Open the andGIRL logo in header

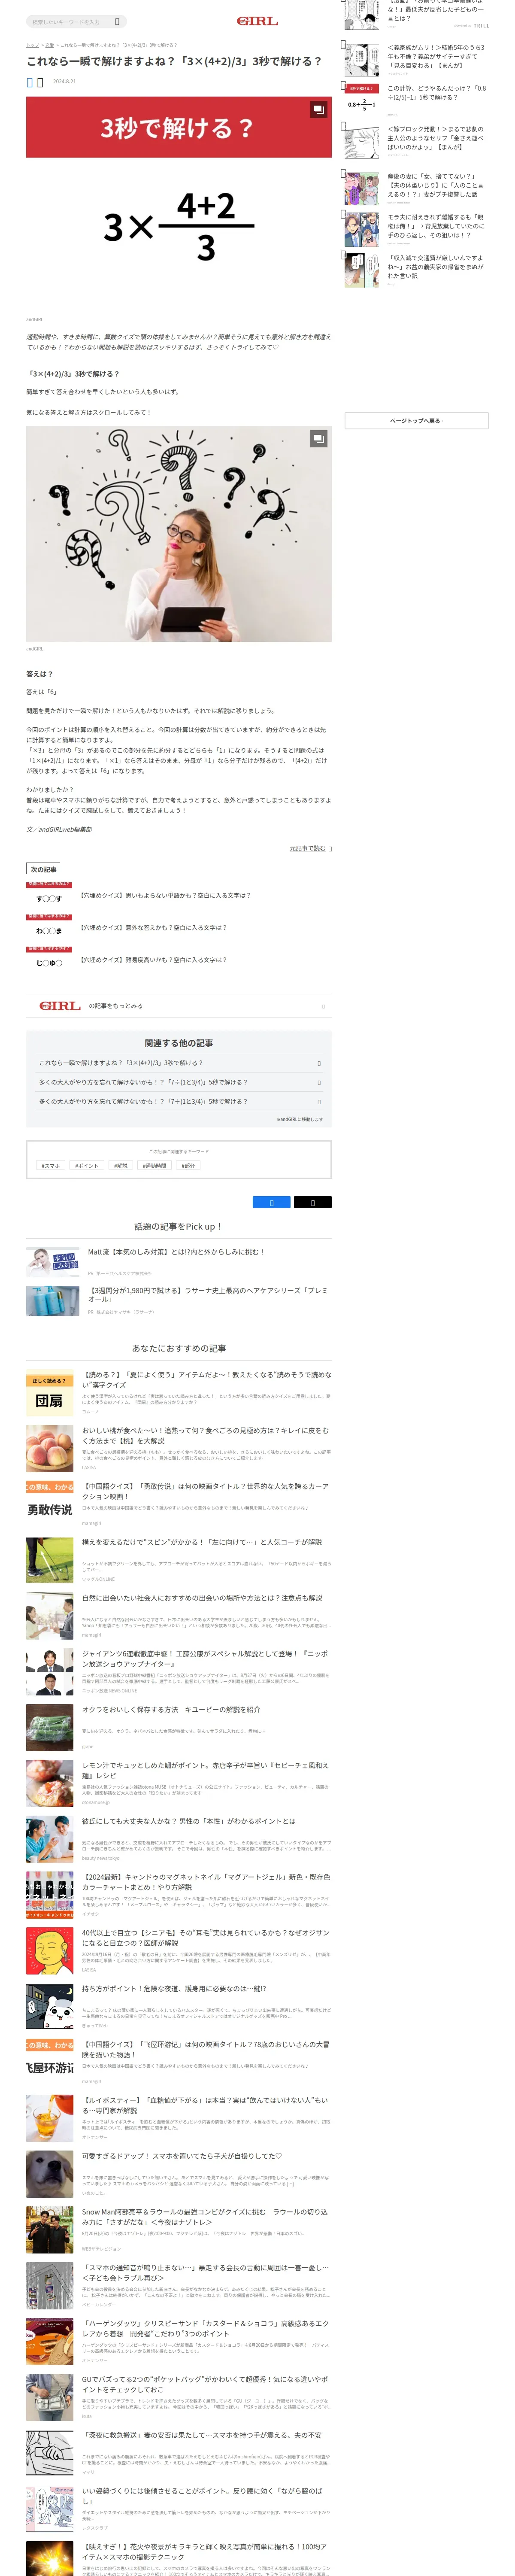point(257,21)
